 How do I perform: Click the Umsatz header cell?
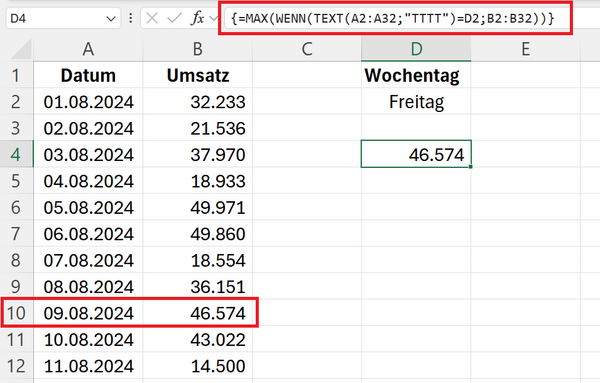(197, 75)
